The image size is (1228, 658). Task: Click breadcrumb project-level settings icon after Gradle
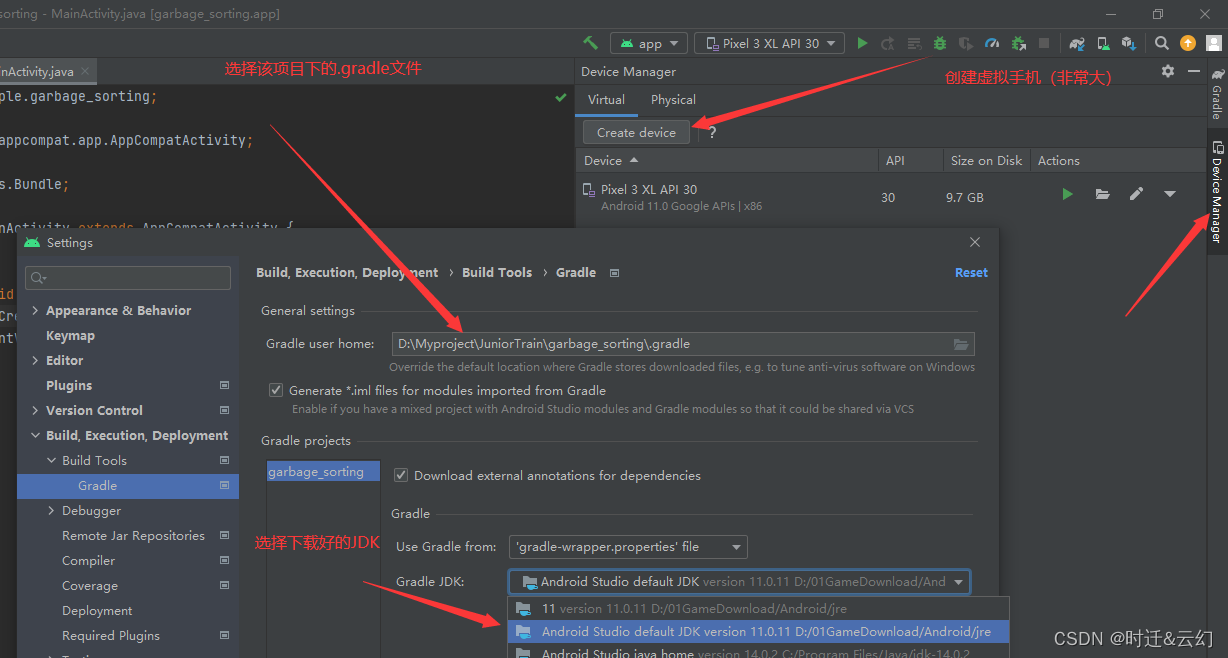click(615, 272)
